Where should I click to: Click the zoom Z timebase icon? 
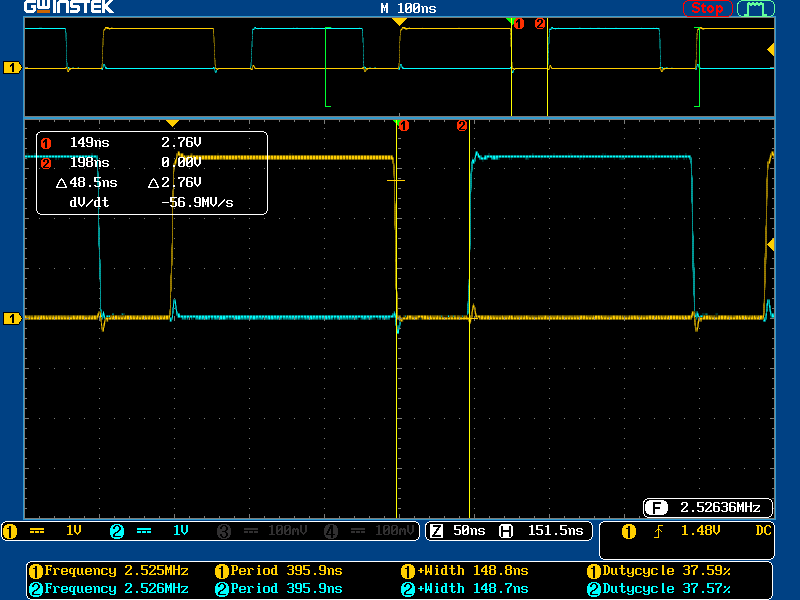tap(437, 531)
